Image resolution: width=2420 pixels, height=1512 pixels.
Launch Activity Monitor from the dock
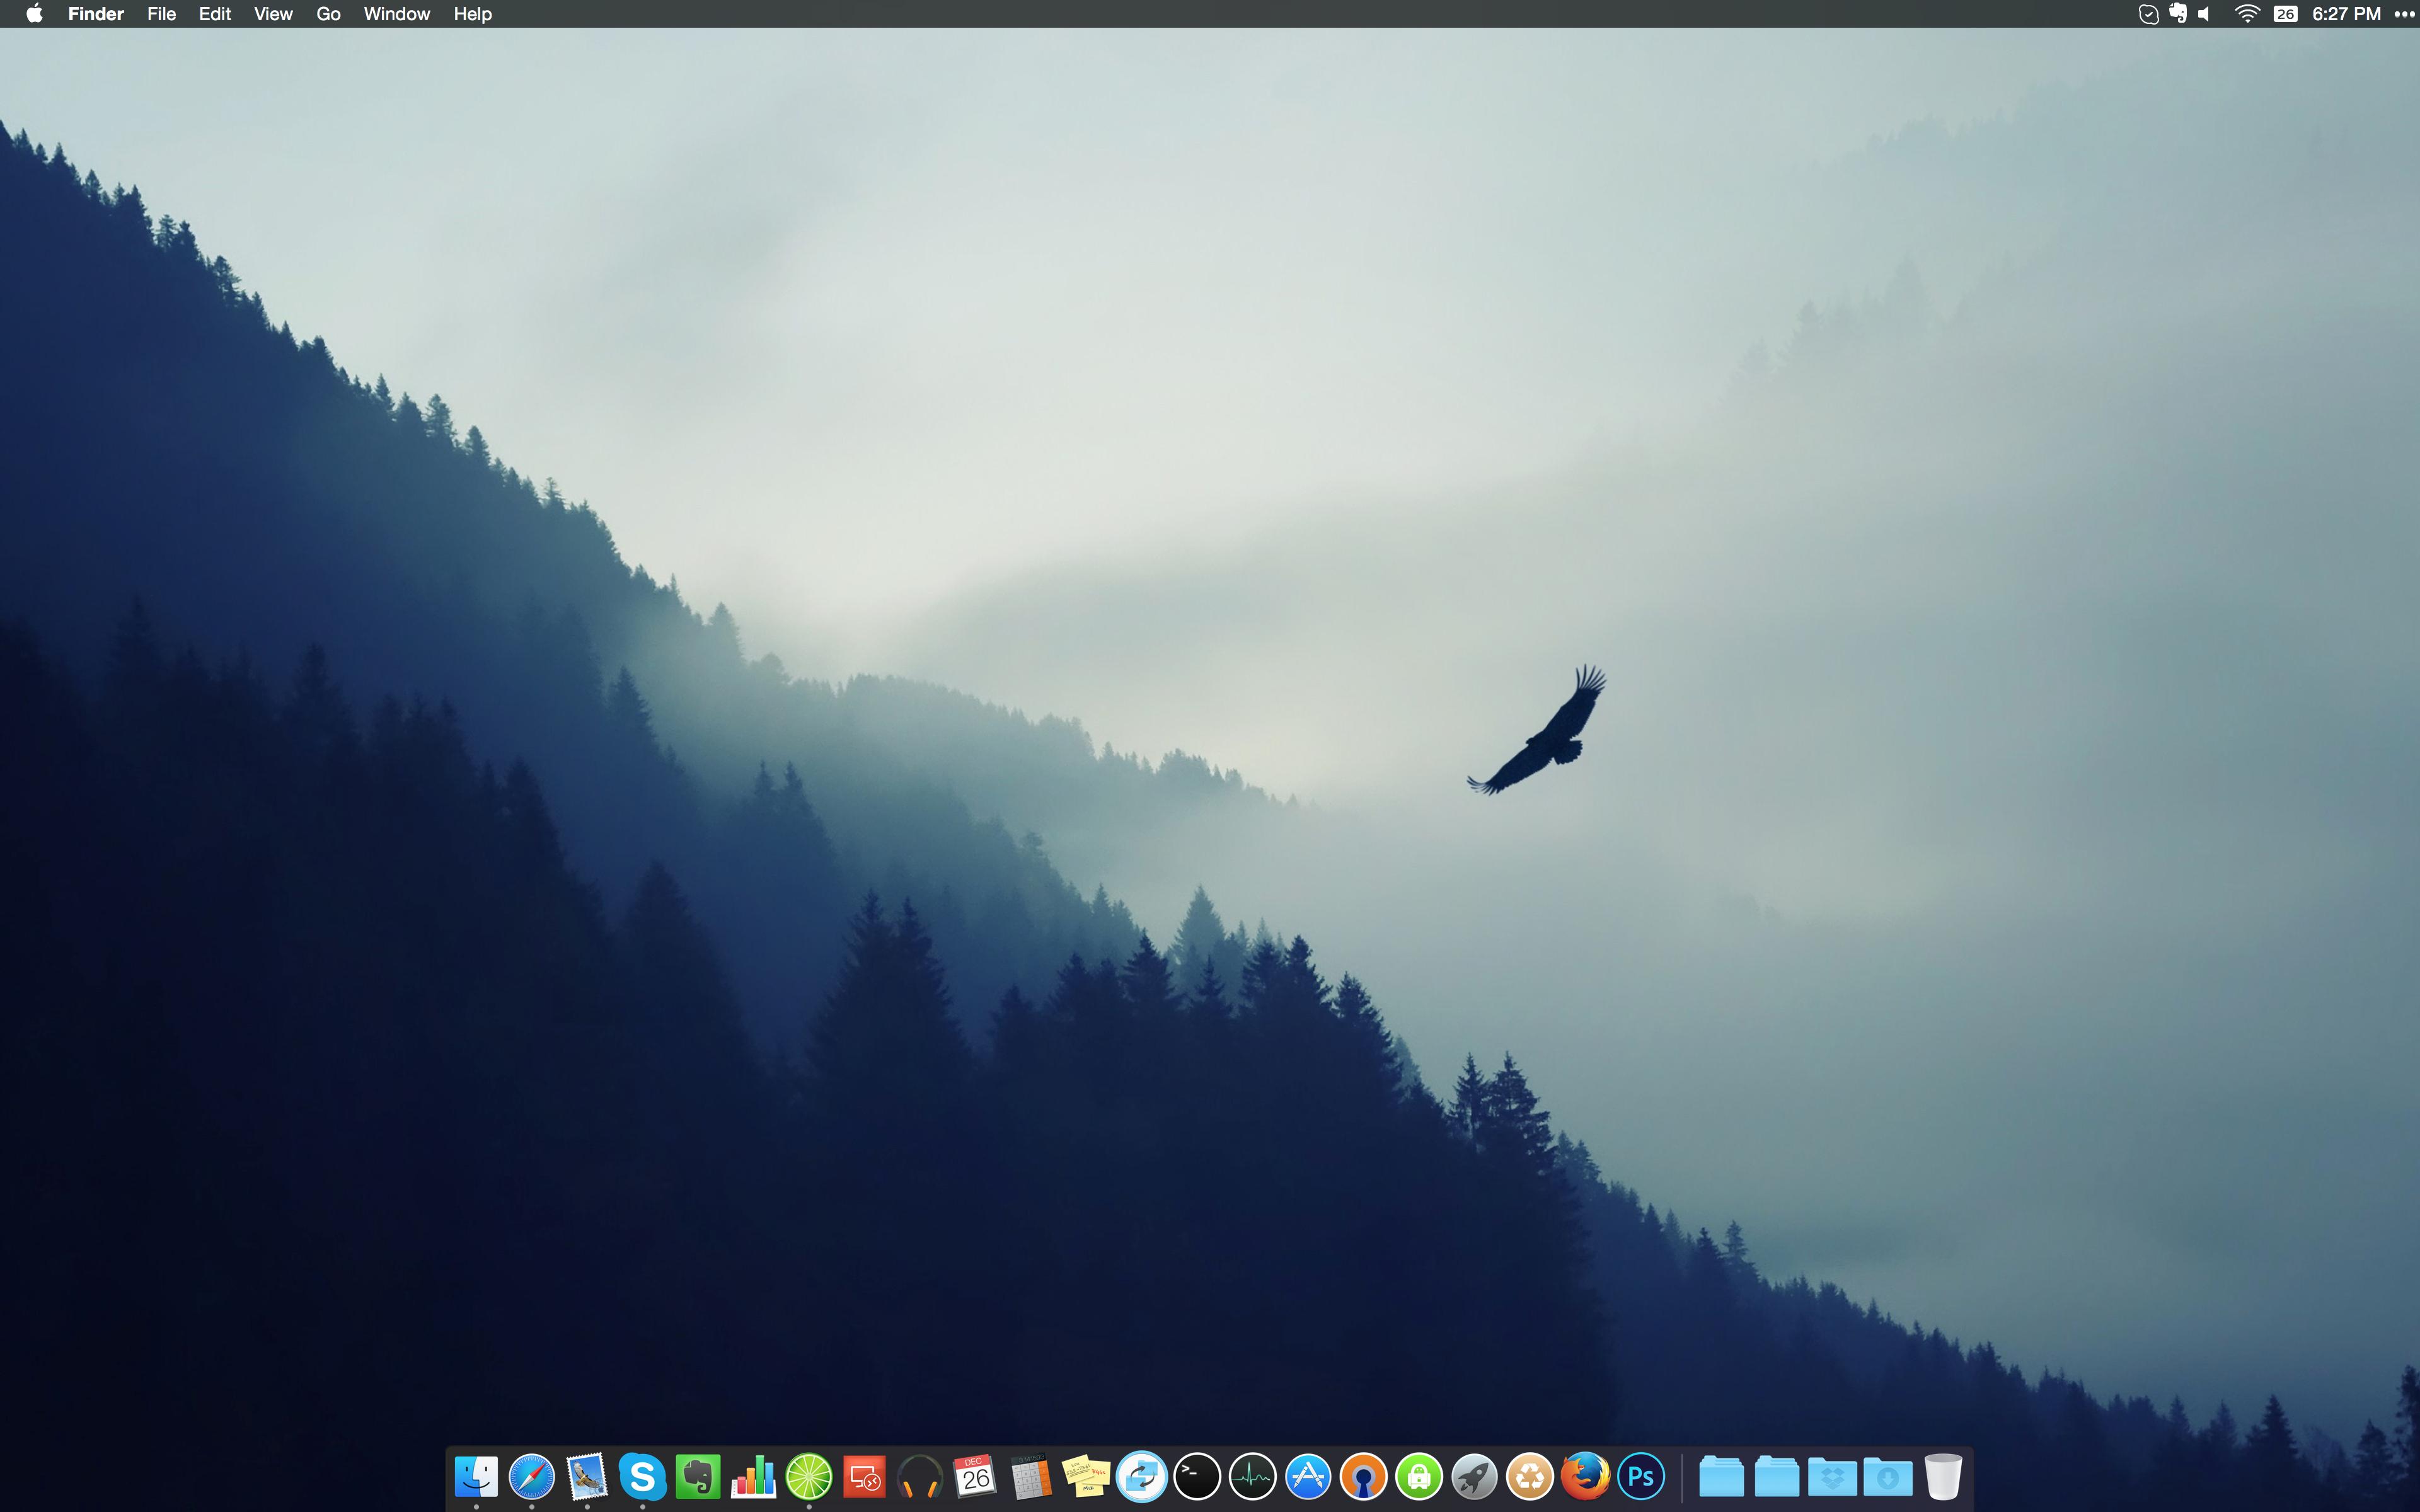pos(1252,1476)
